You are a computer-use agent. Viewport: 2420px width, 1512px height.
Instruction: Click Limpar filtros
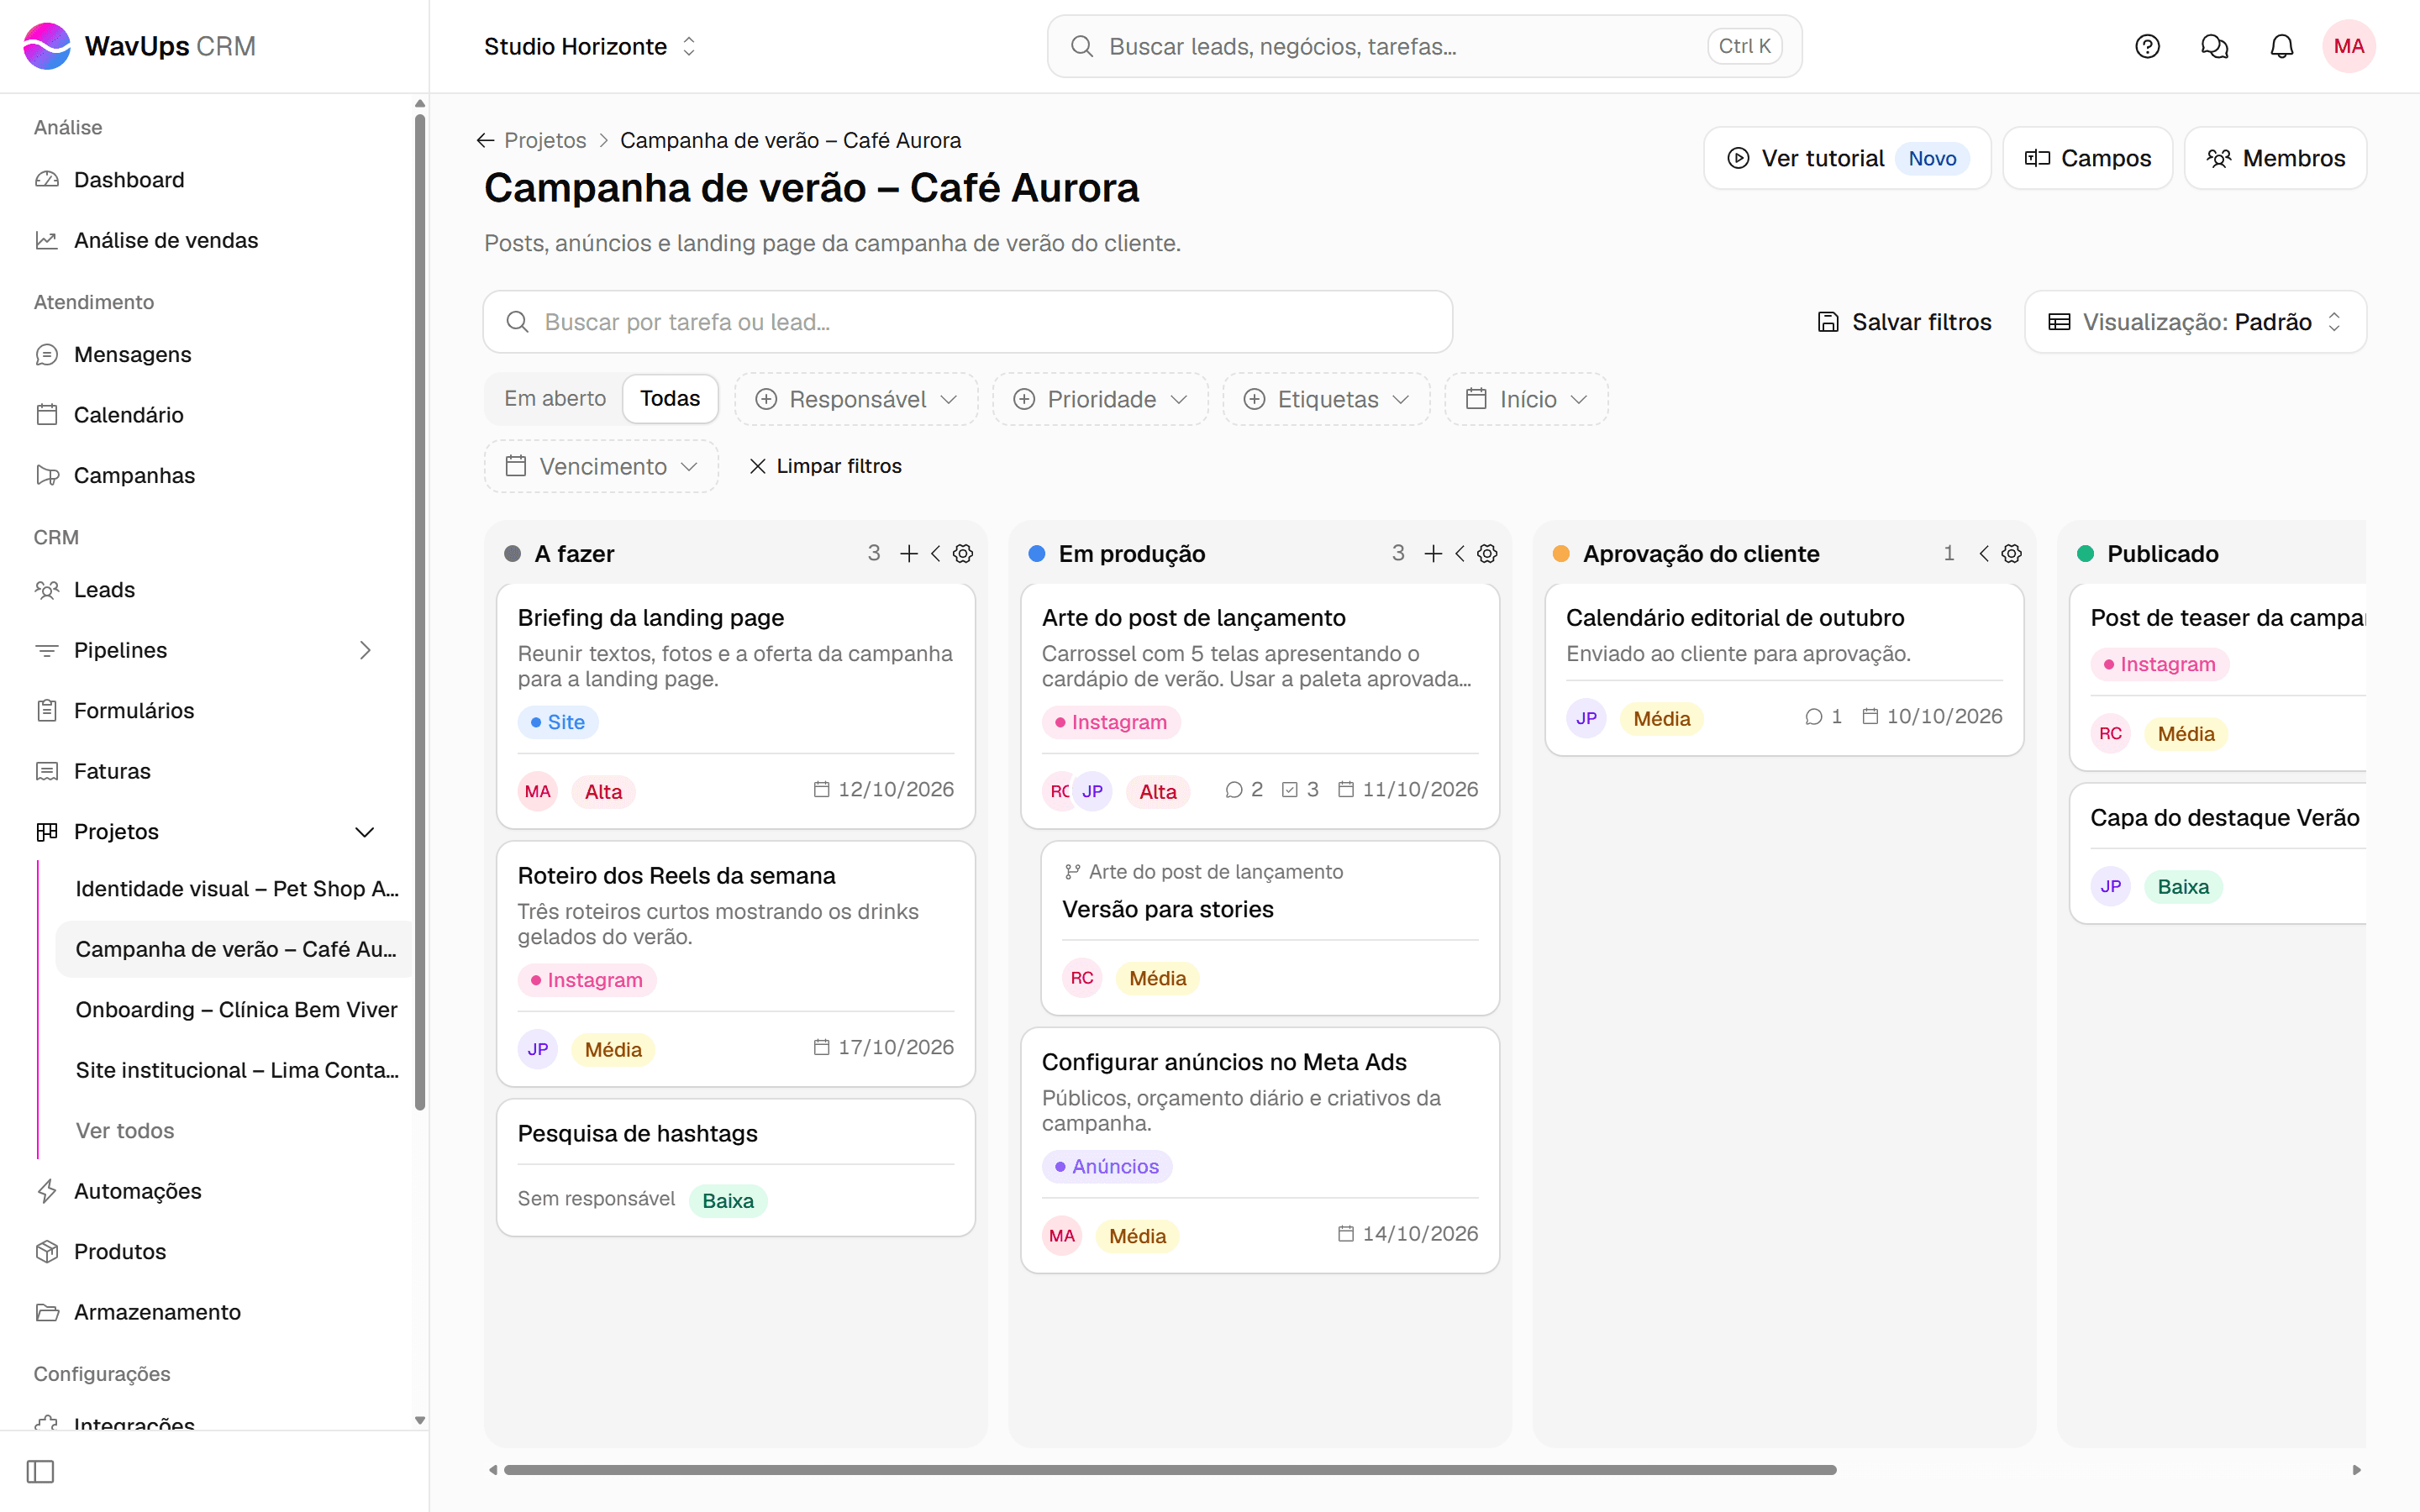tap(825, 466)
